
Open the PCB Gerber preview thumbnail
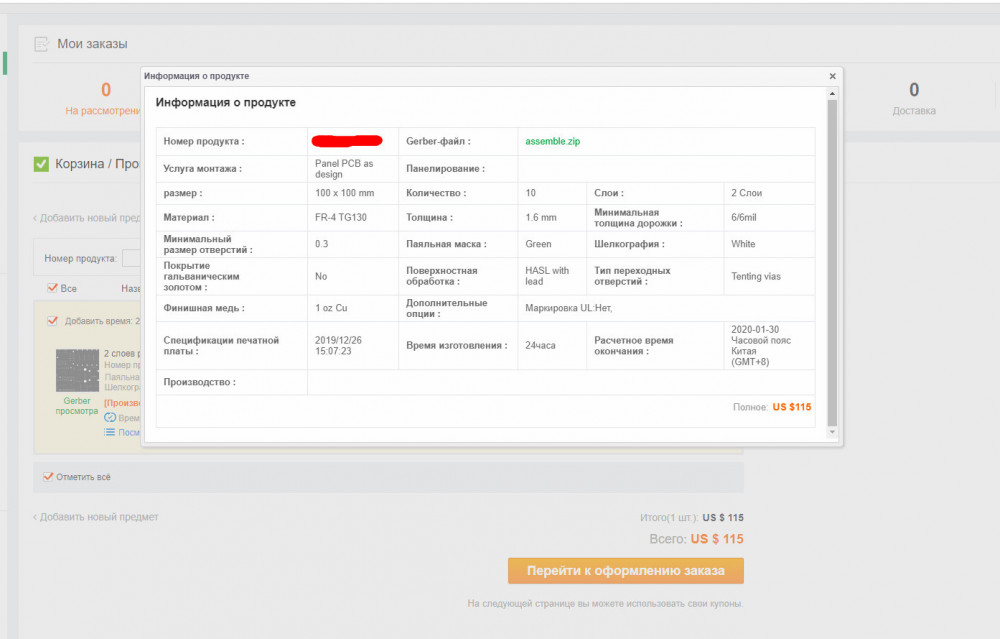pos(77,371)
